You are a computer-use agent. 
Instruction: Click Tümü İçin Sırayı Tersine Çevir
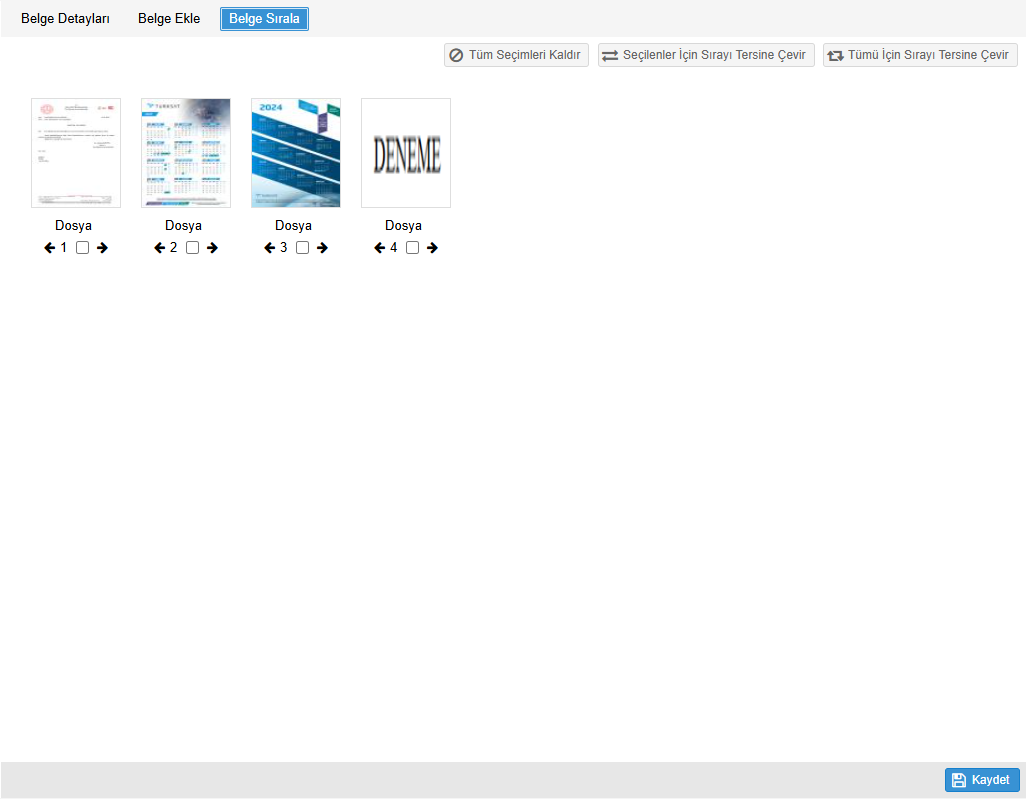[x=919, y=55]
